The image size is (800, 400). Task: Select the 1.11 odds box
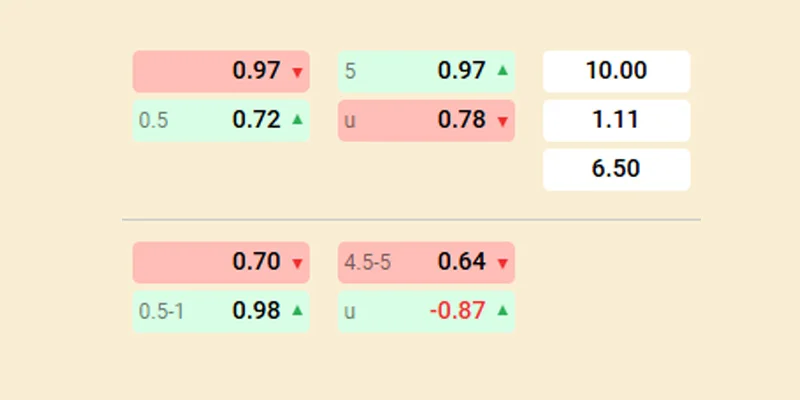point(616,120)
